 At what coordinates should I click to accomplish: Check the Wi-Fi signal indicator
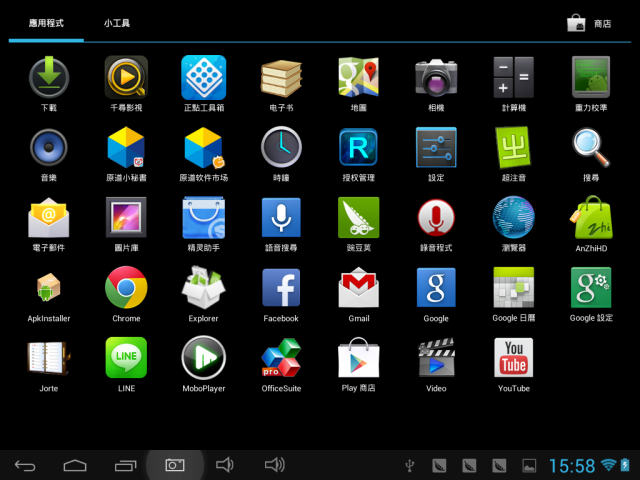point(608,465)
